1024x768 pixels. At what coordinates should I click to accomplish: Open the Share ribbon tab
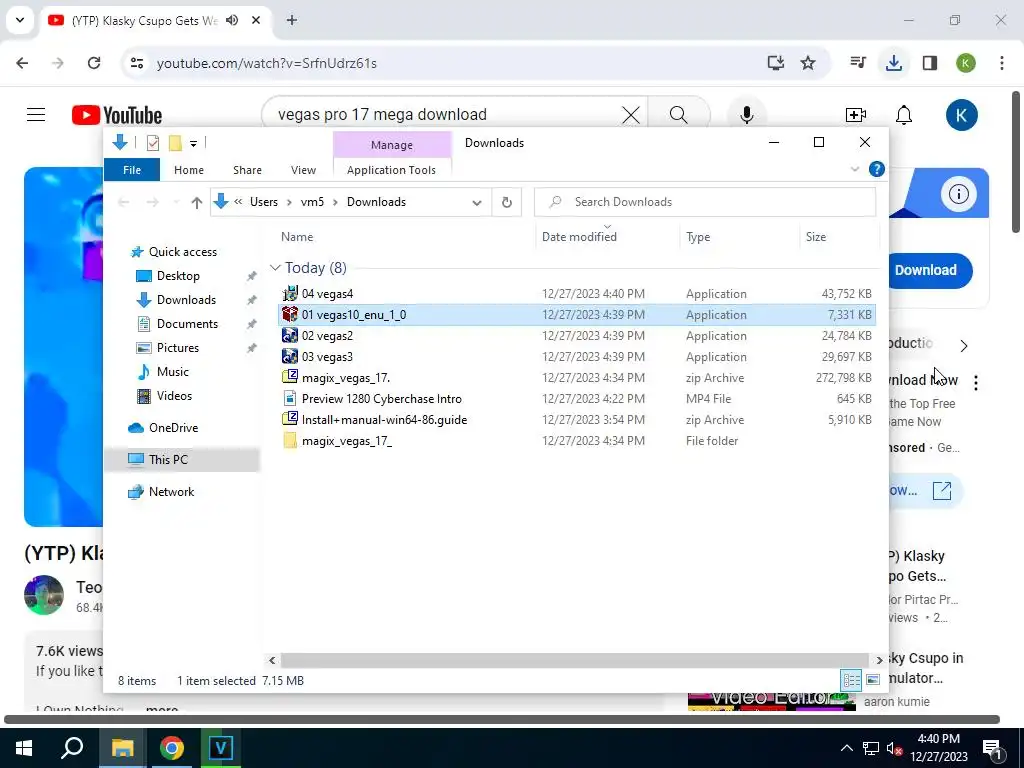click(248, 170)
